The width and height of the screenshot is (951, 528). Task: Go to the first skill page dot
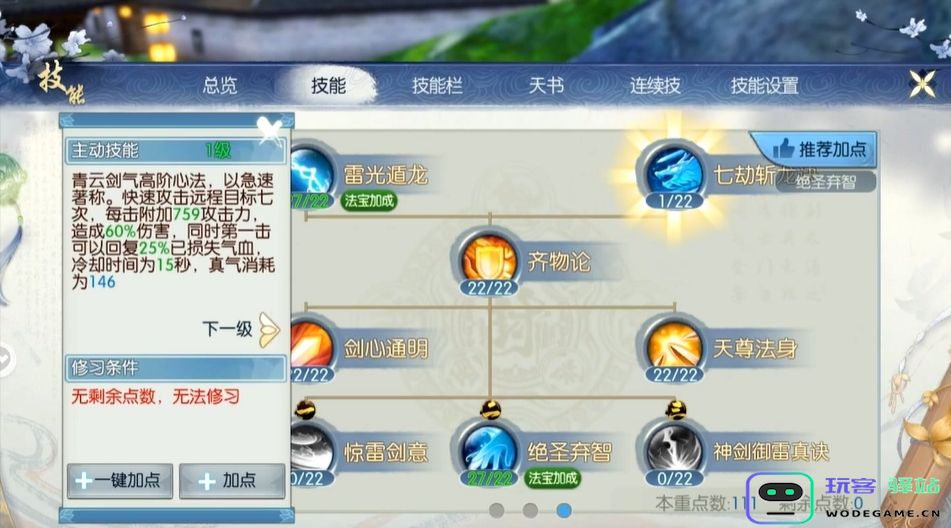(x=497, y=510)
